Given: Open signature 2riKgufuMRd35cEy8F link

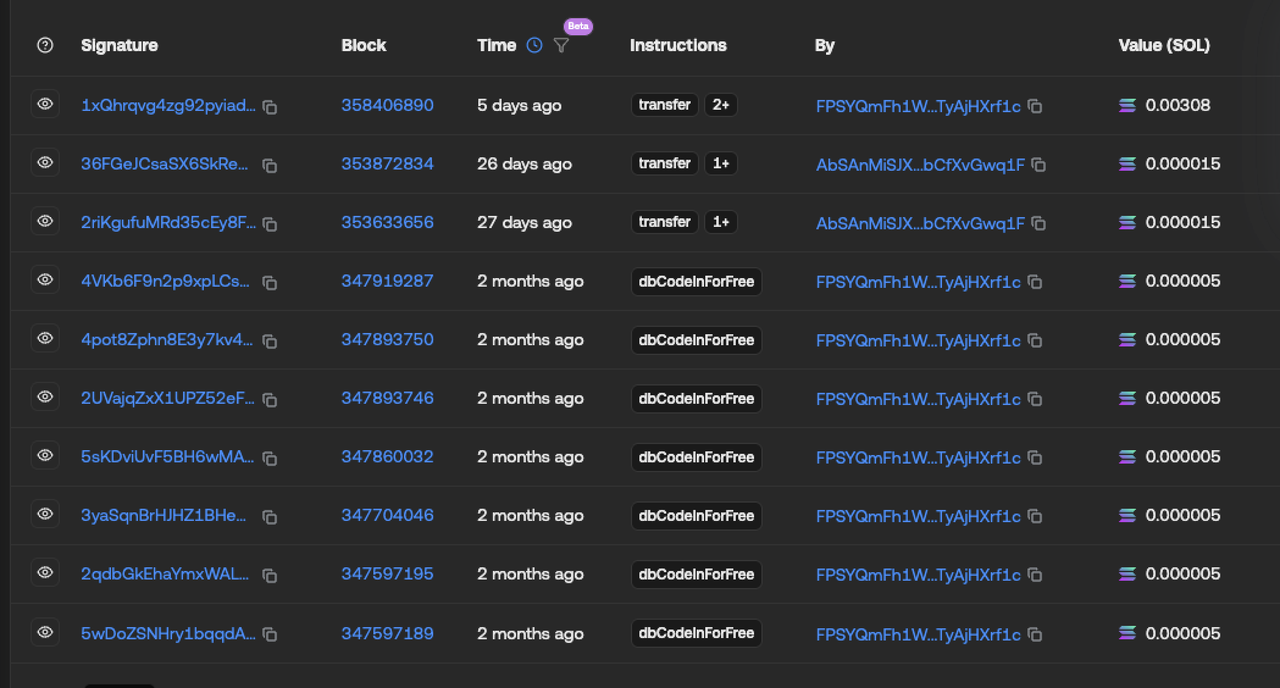Looking at the screenshot, I should tap(168, 222).
